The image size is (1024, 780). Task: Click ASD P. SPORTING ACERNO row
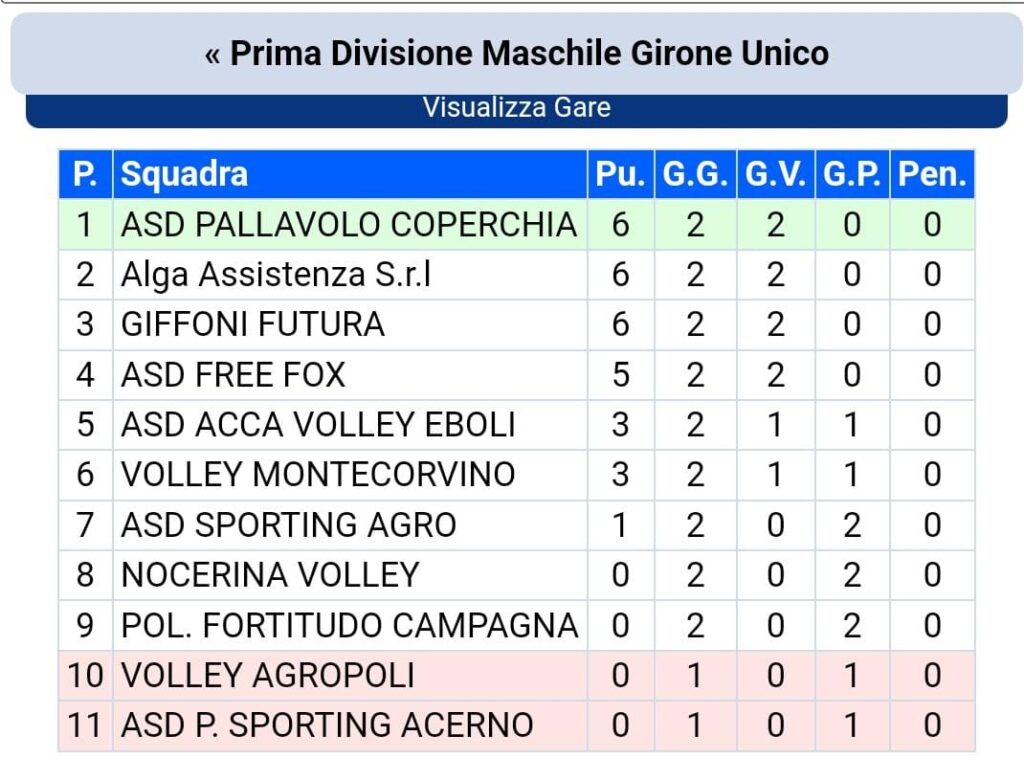click(x=327, y=726)
